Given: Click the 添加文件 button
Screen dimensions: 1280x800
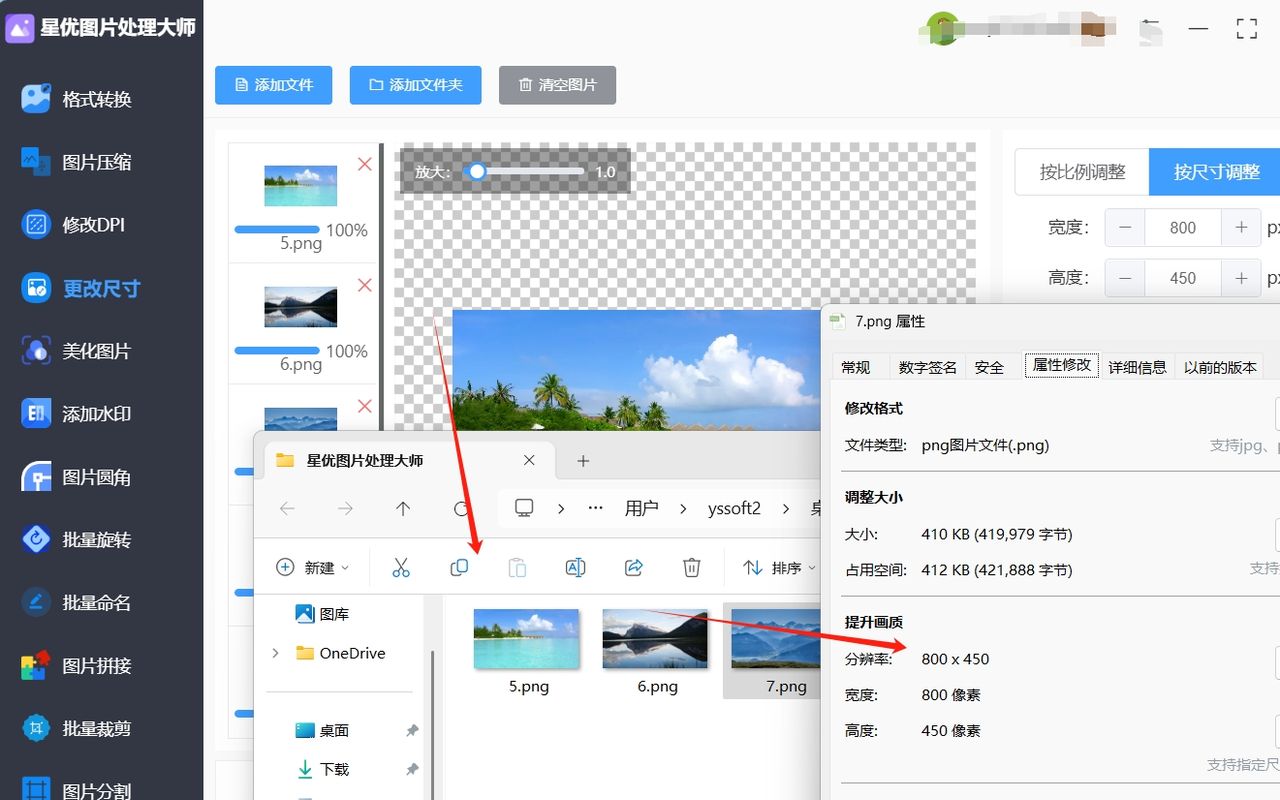Looking at the screenshot, I should (273, 85).
